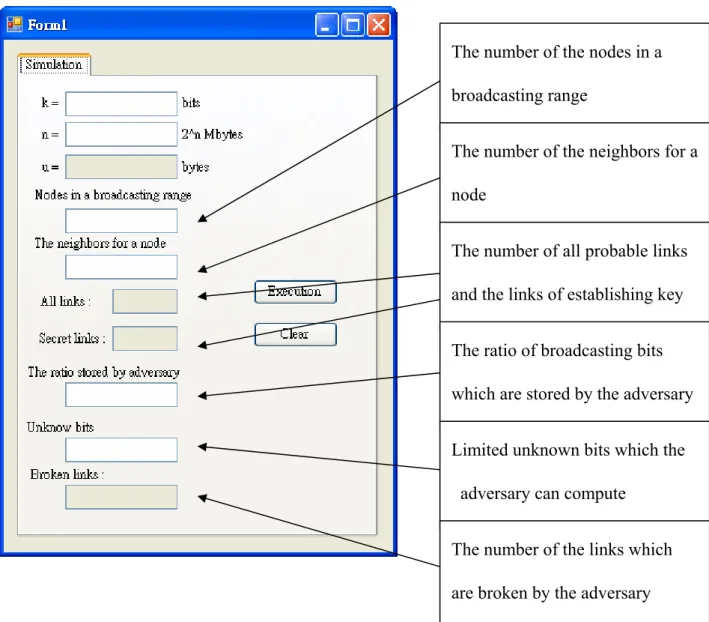Minimize the Form1 window
This screenshot has width=709, height=622.
326,24
